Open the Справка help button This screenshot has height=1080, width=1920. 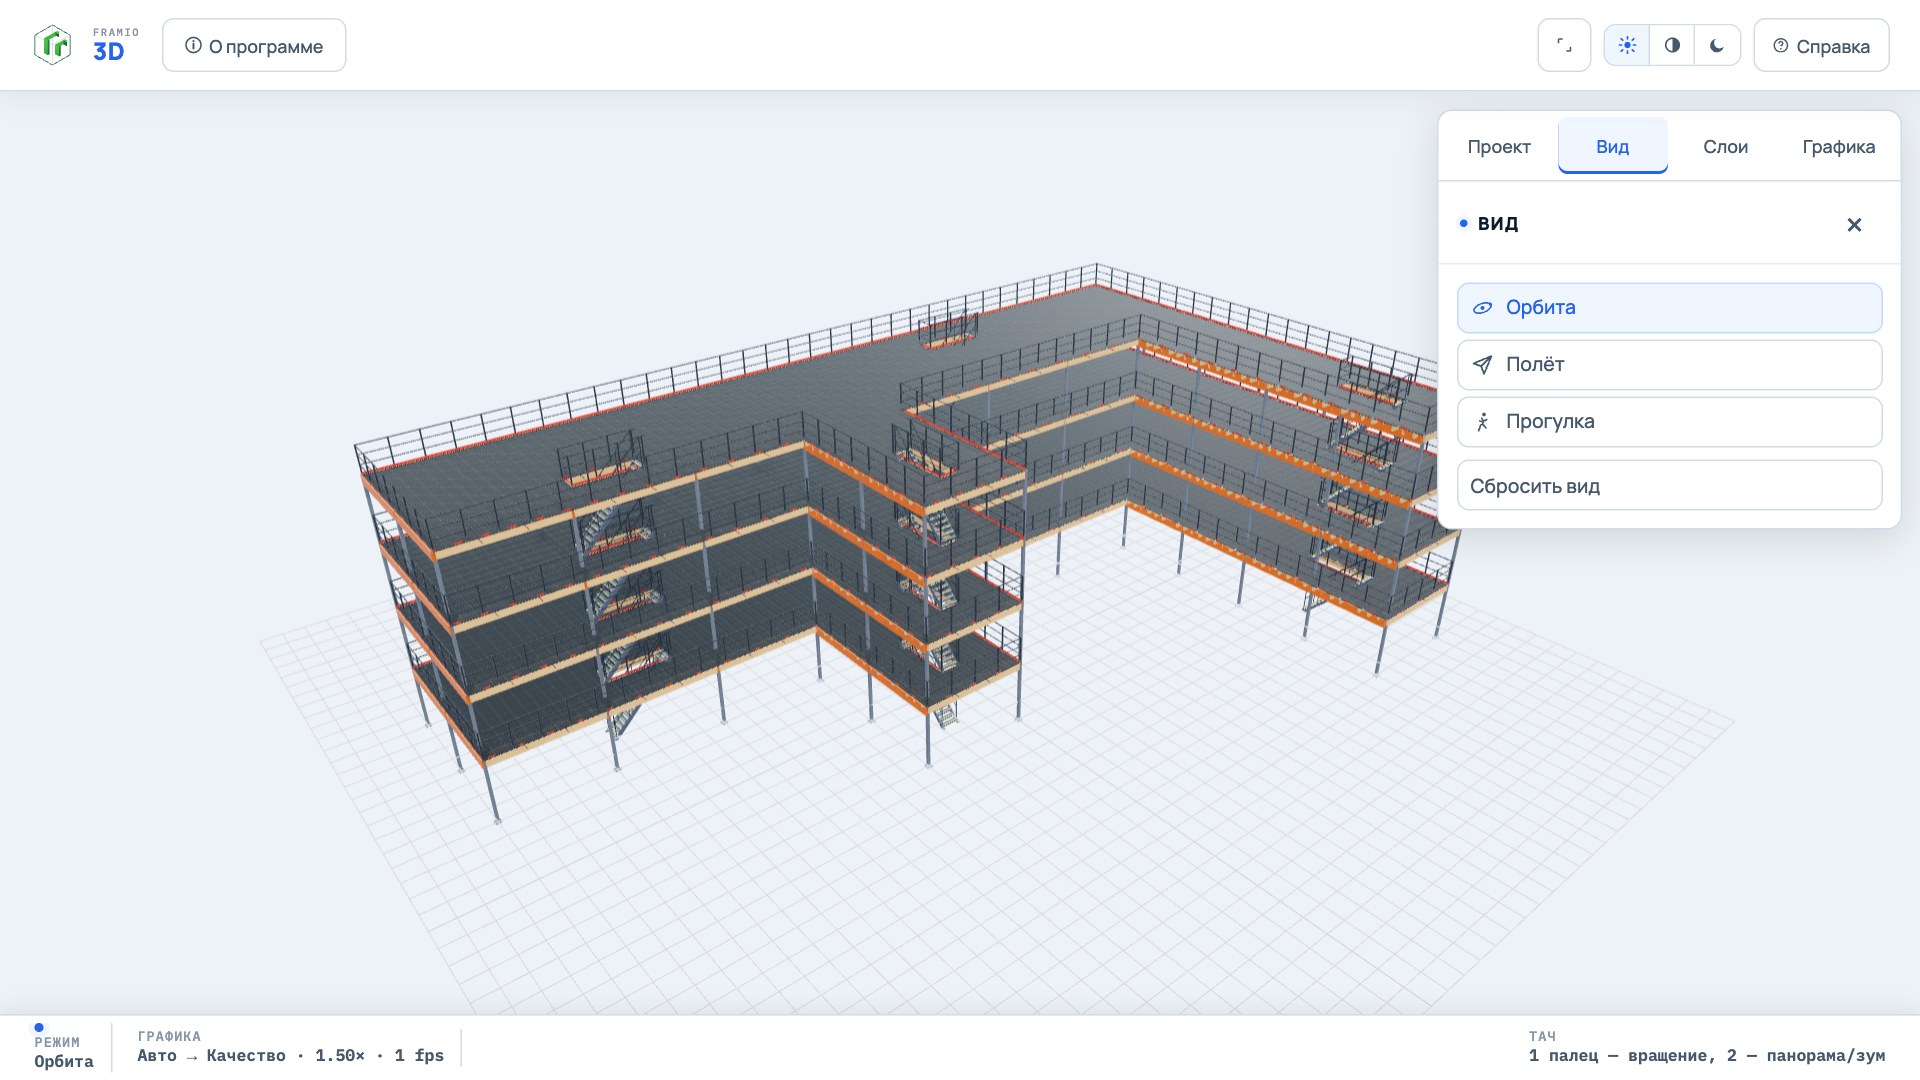tap(1821, 45)
